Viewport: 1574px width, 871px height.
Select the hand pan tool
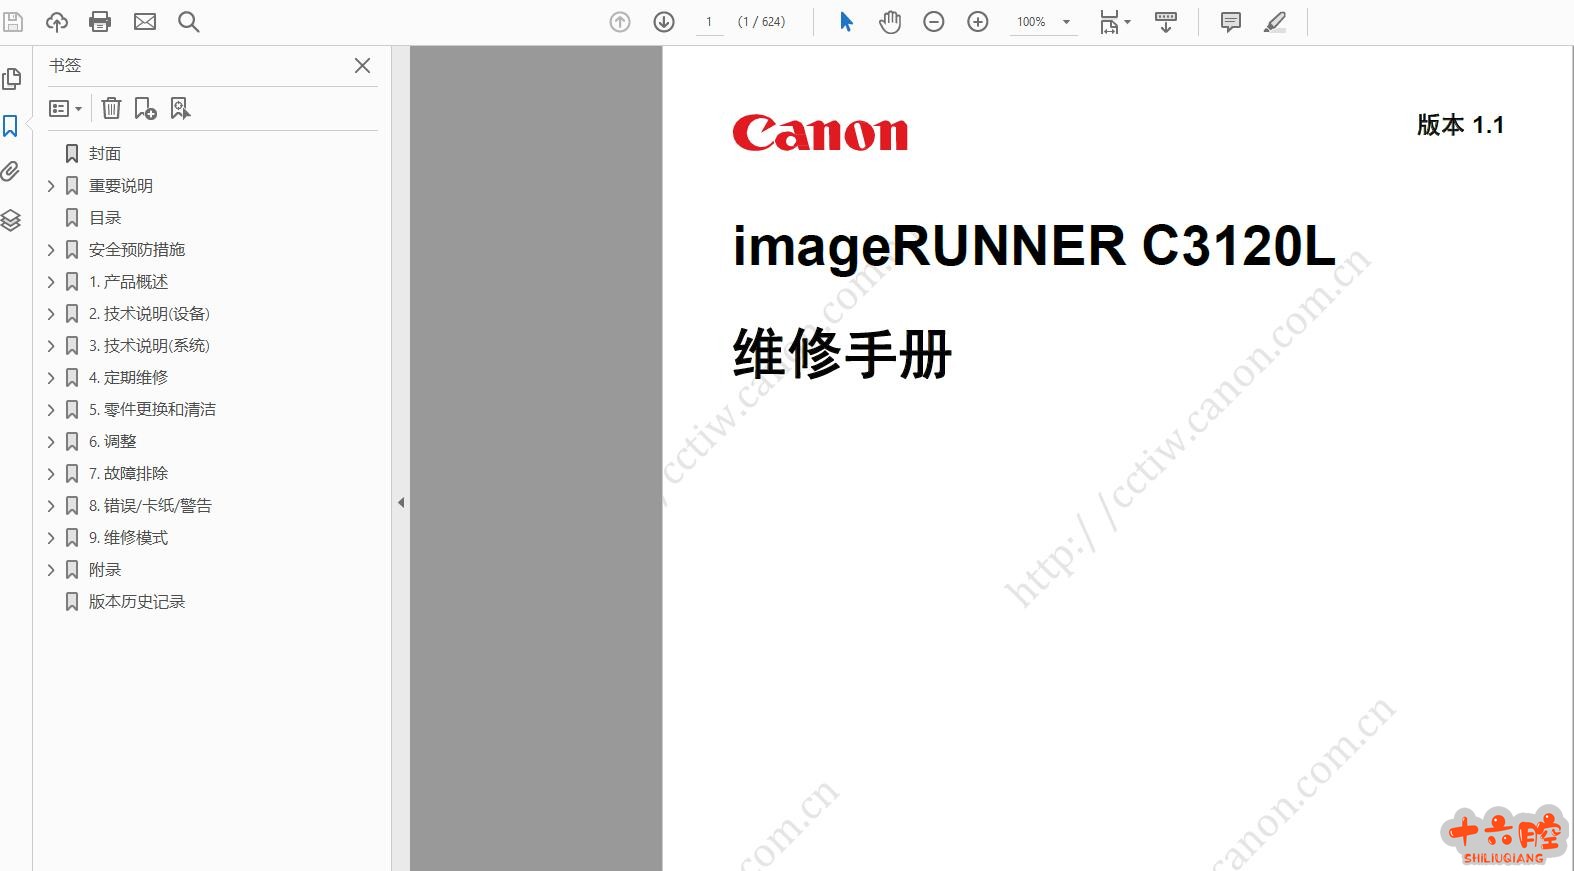[890, 22]
